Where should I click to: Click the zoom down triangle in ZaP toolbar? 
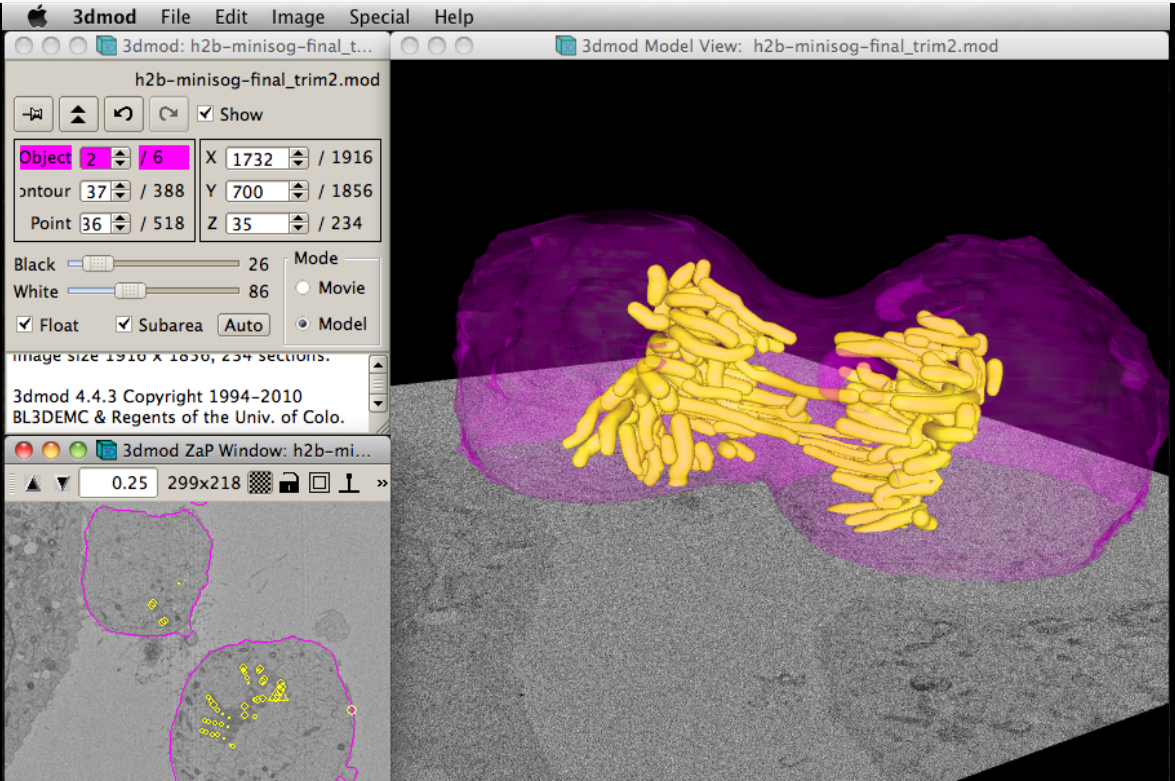(62, 484)
